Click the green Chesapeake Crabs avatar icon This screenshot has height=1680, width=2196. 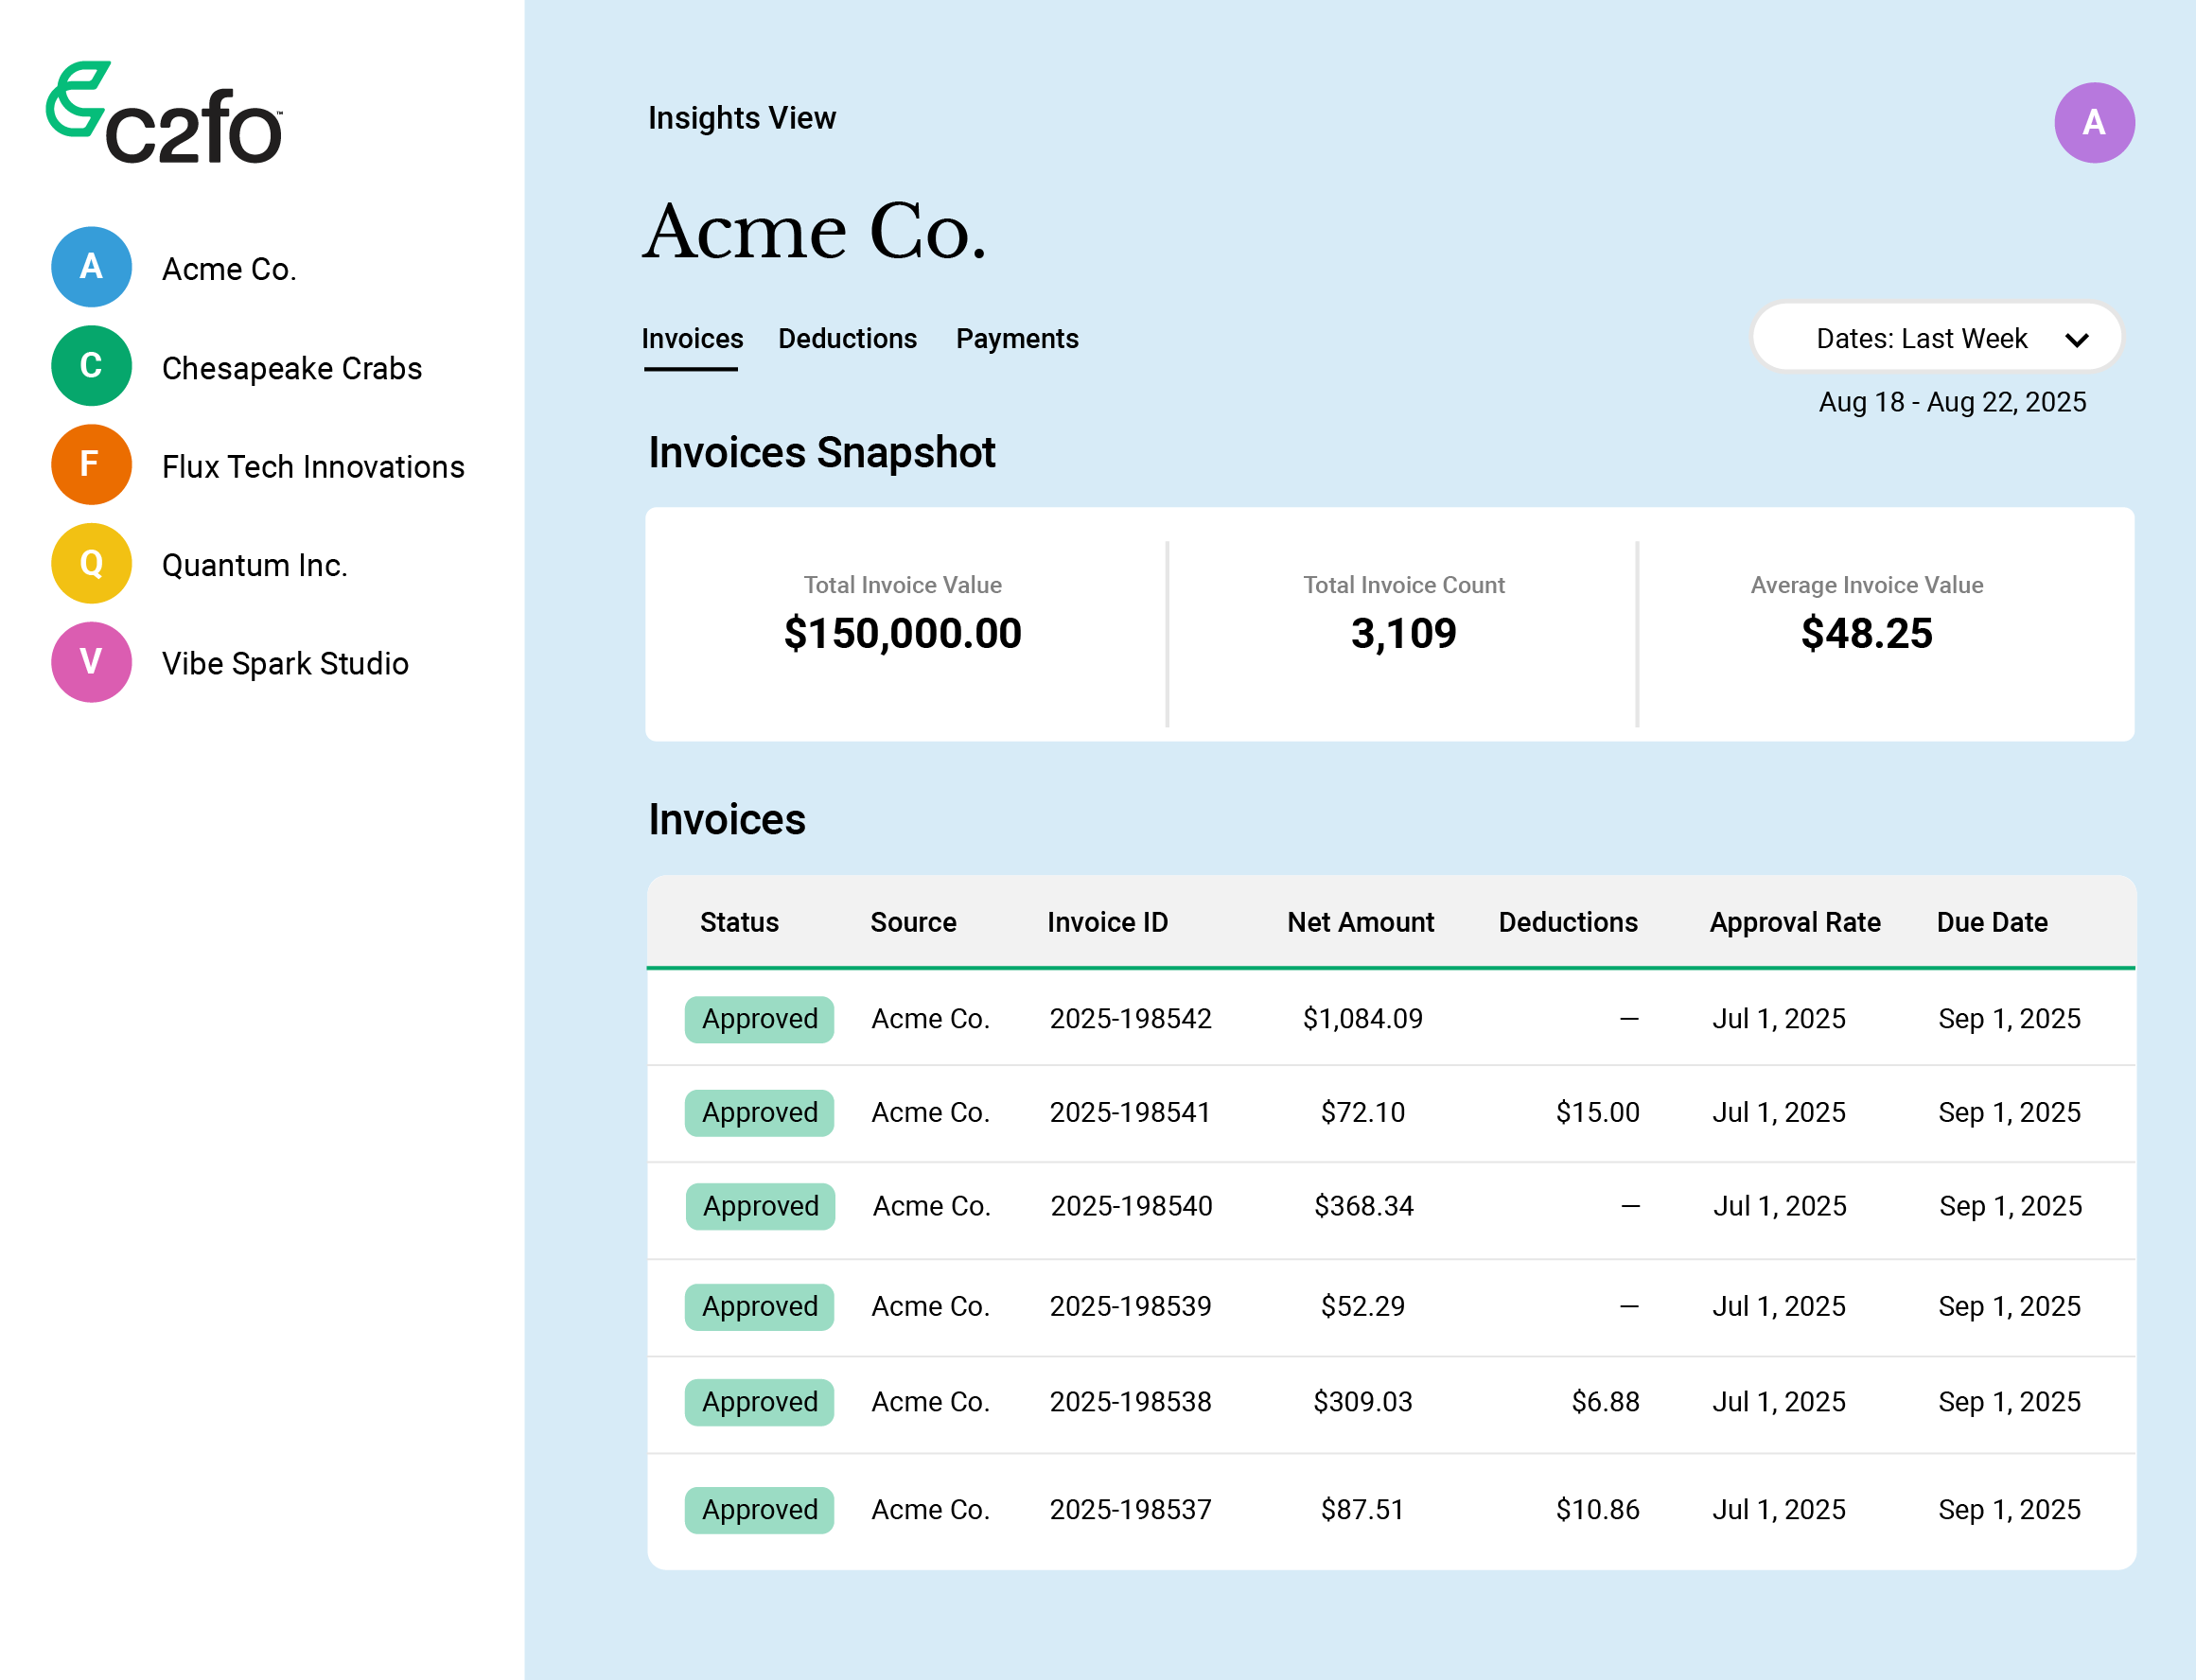[x=91, y=366]
